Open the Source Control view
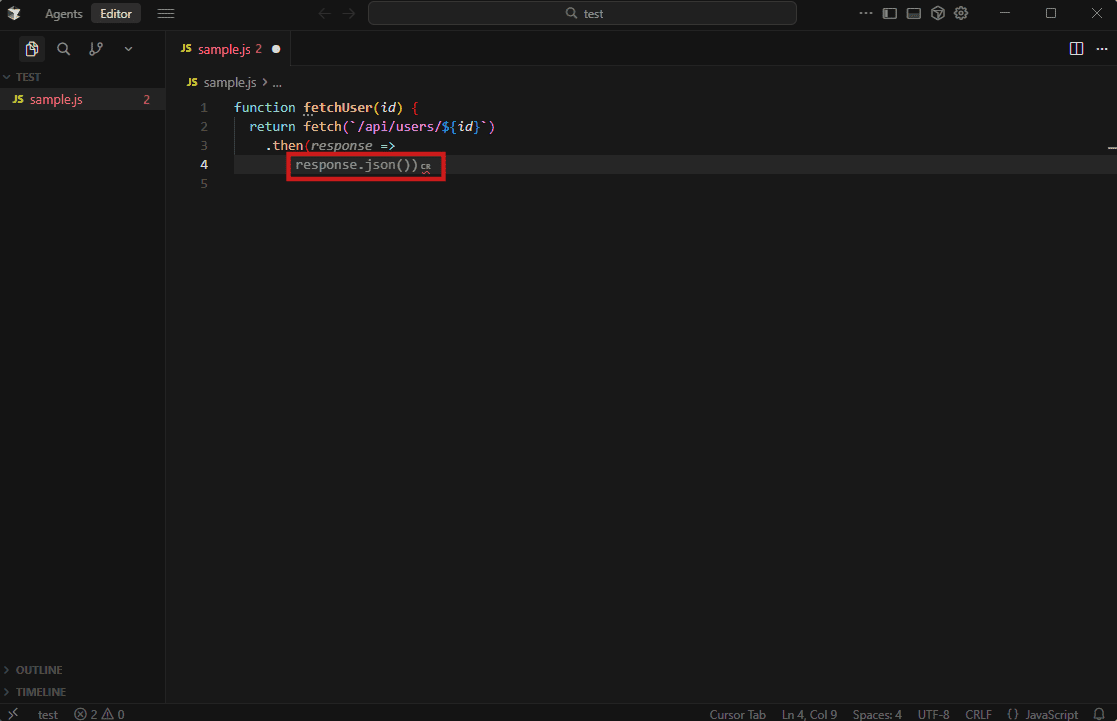1117x721 pixels. [x=96, y=49]
